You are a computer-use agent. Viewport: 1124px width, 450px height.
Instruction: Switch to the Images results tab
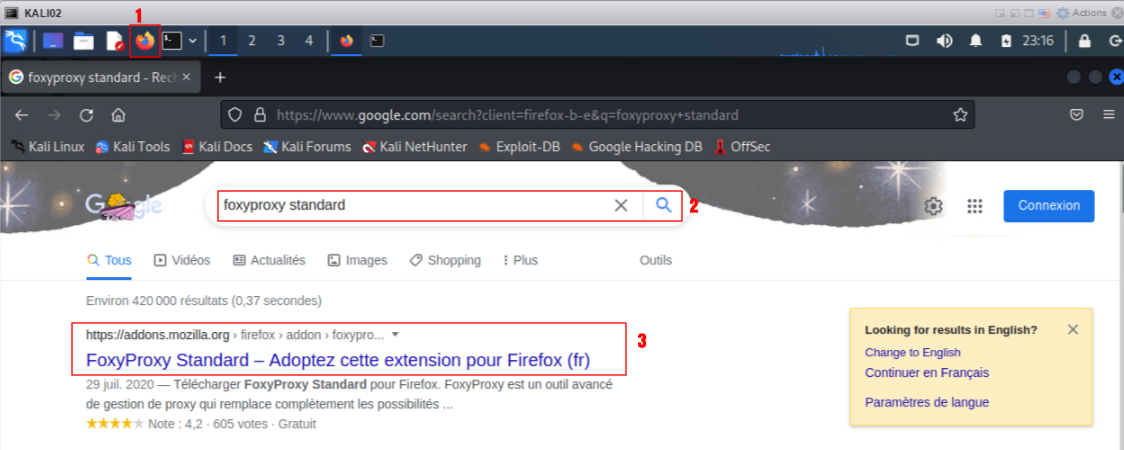[357, 260]
